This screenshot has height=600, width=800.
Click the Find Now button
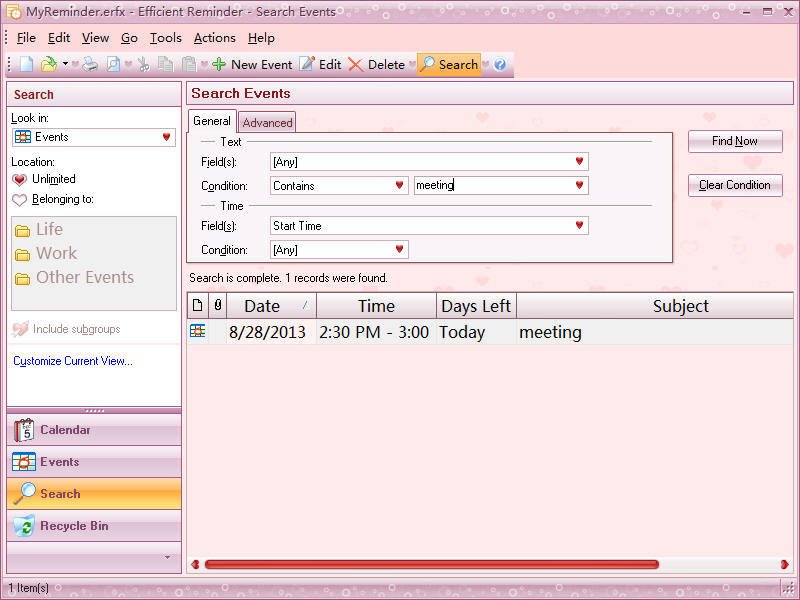(734, 141)
